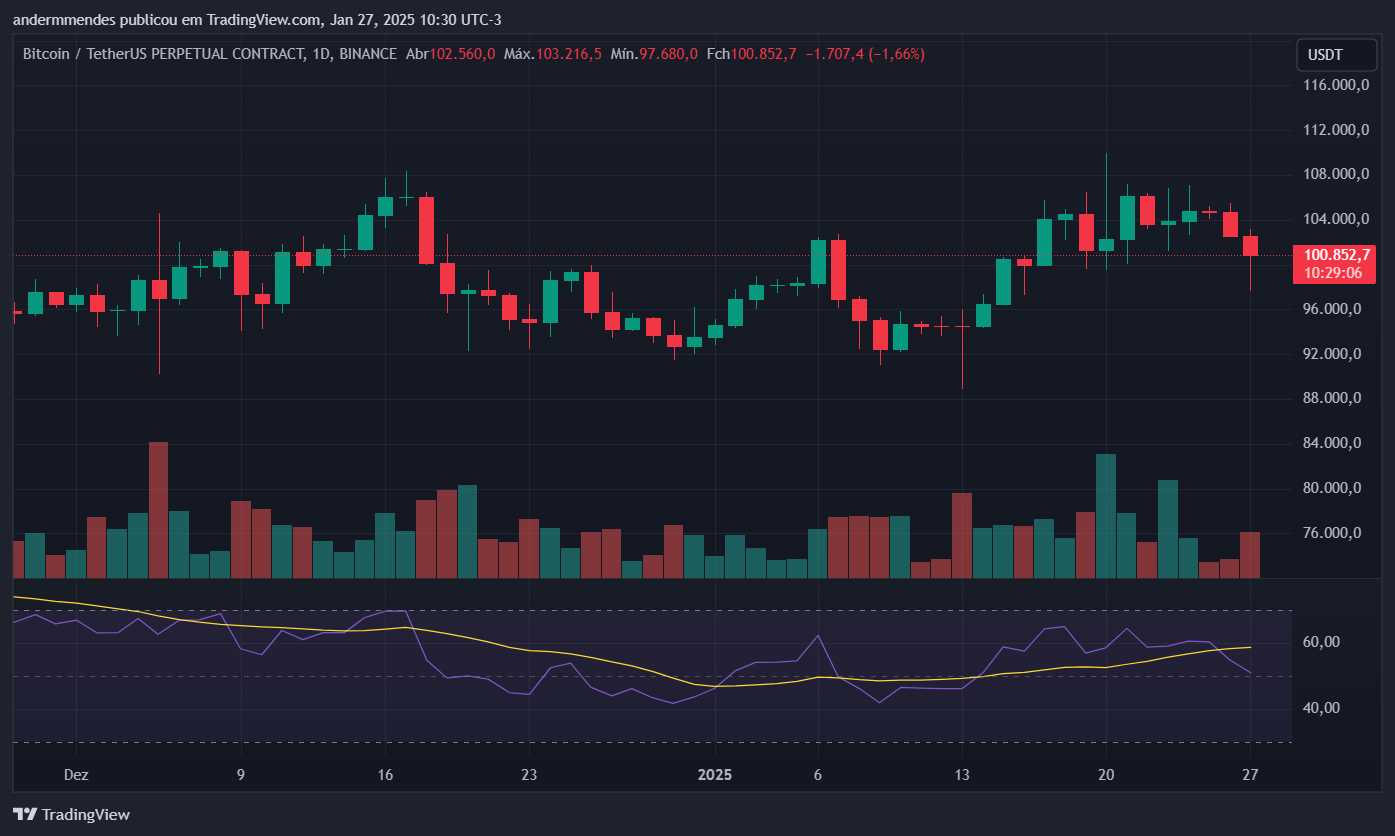The width and height of the screenshot is (1395, 836).
Task: Select the low value Mín. 97.680,0
Action: click(654, 54)
